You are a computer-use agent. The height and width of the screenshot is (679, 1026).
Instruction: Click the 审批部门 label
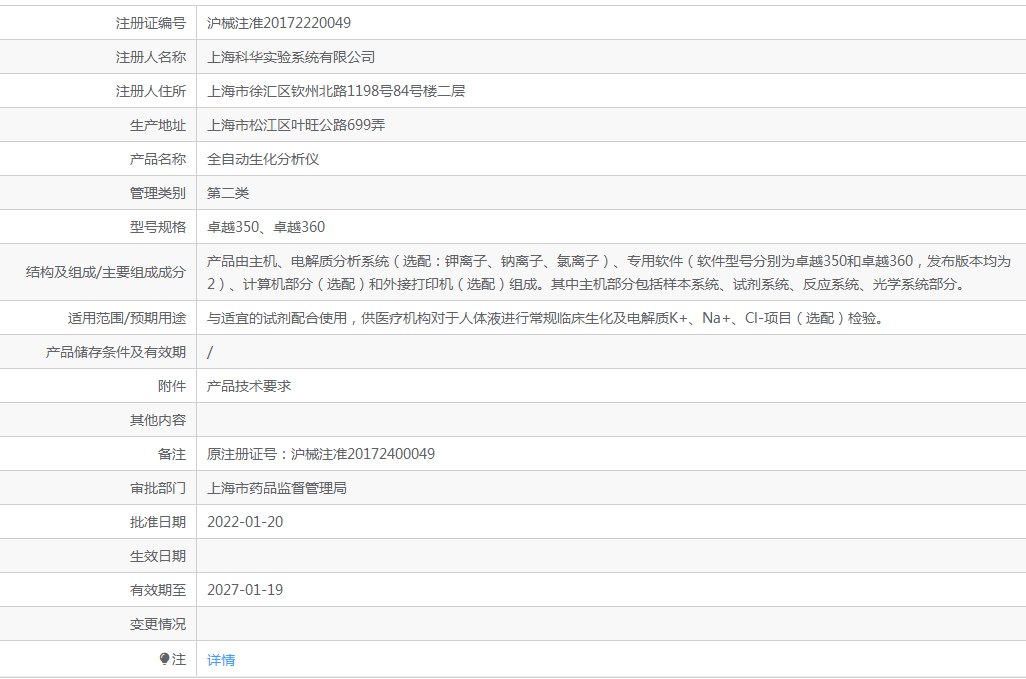(x=158, y=488)
